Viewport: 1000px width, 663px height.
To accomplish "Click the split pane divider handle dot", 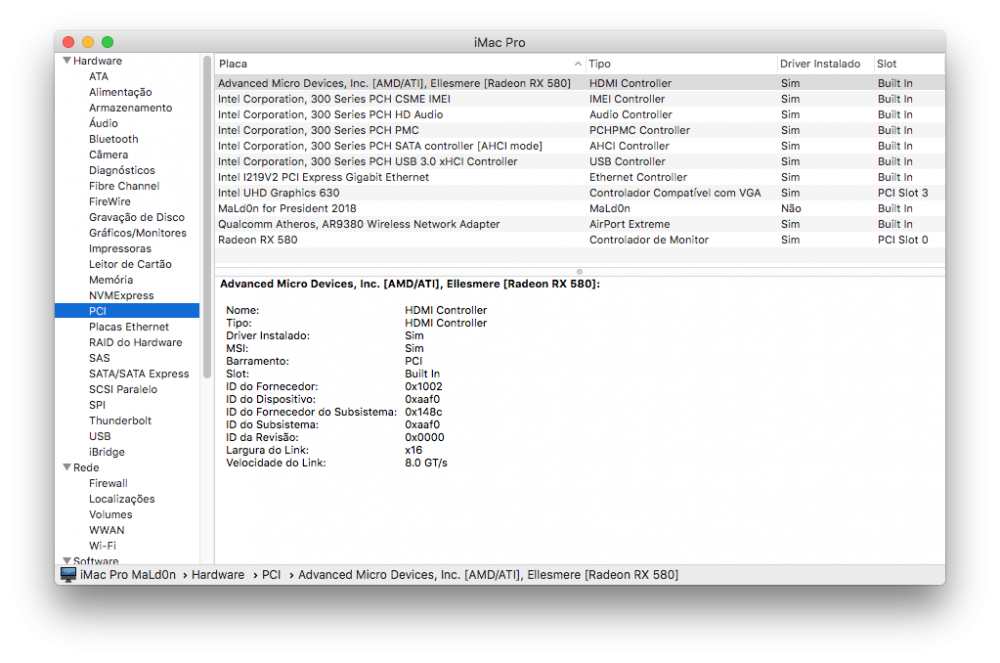I will coord(579,272).
